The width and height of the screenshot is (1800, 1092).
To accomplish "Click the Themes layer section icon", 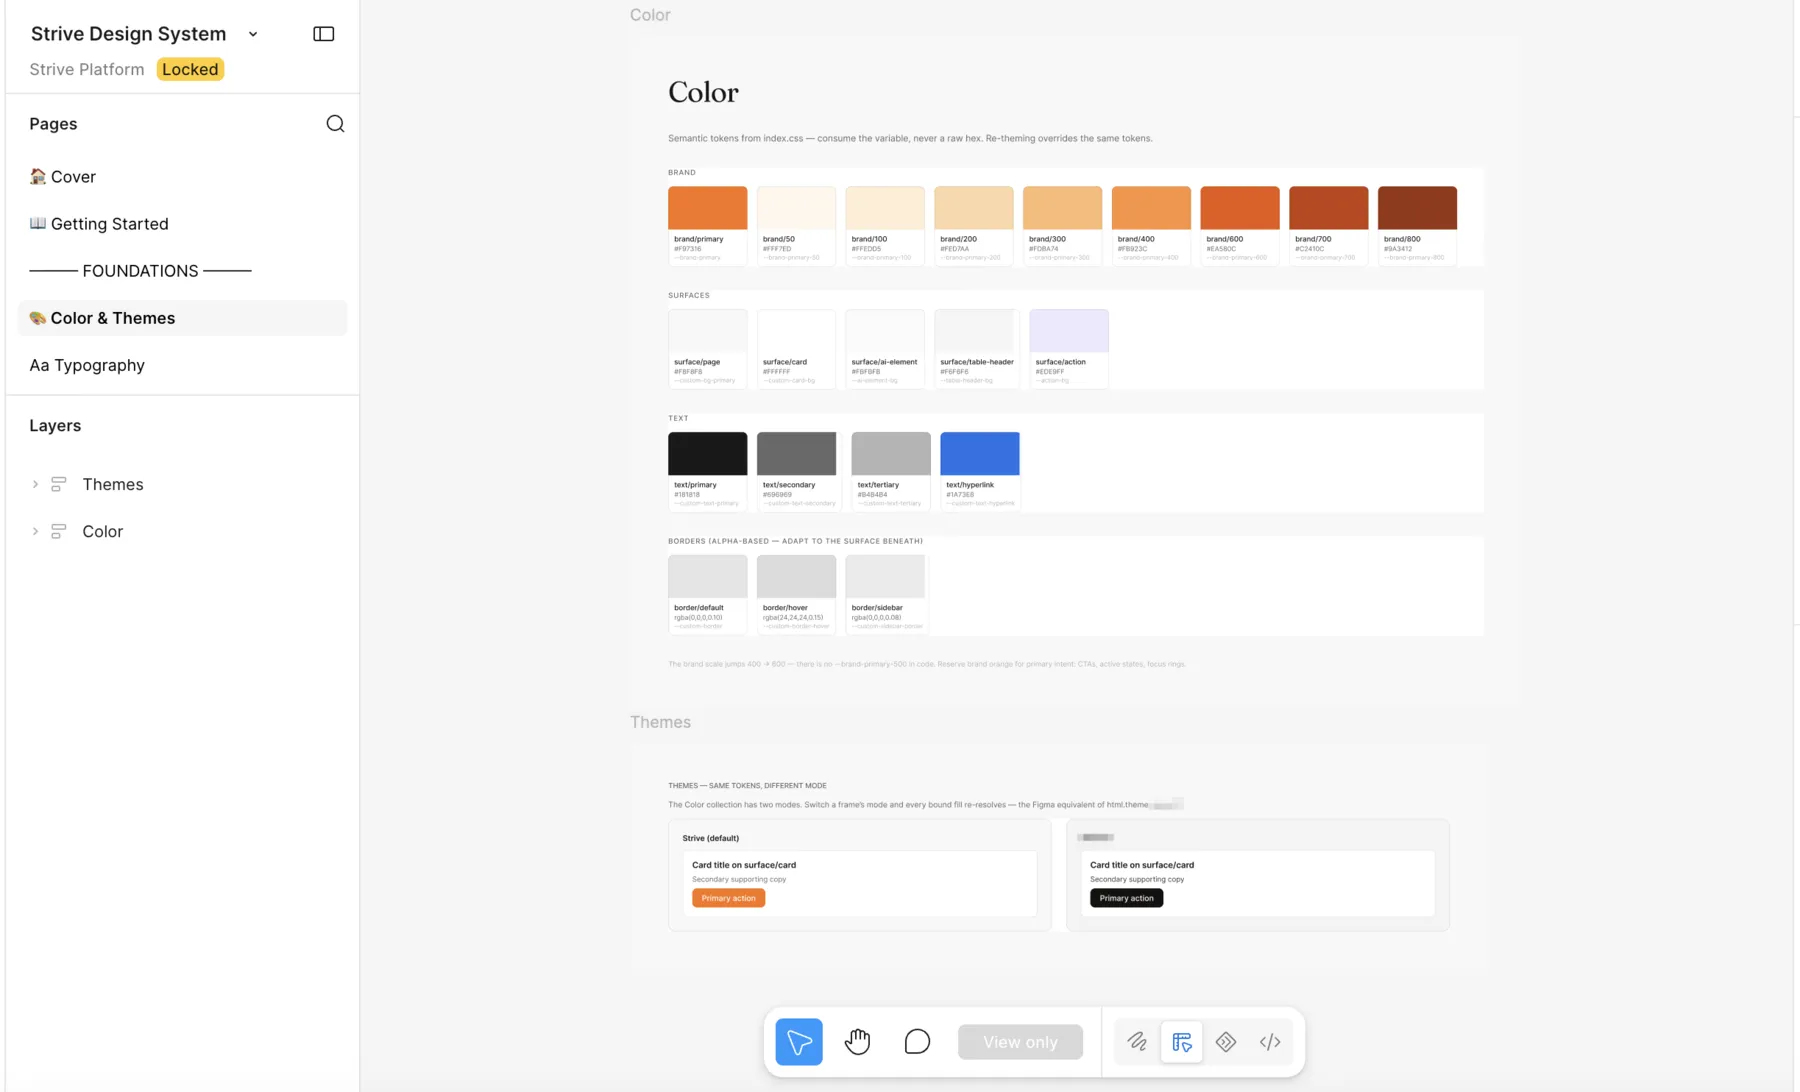I will click(59, 484).
